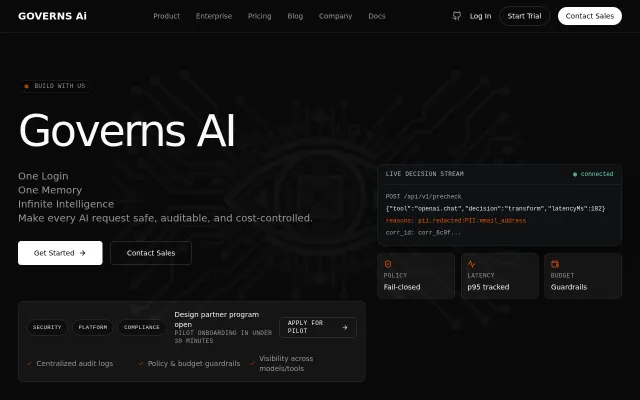The image size is (640, 400).
Task: Open the Company menu item
Action: pyautogui.click(x=336, y=16)
